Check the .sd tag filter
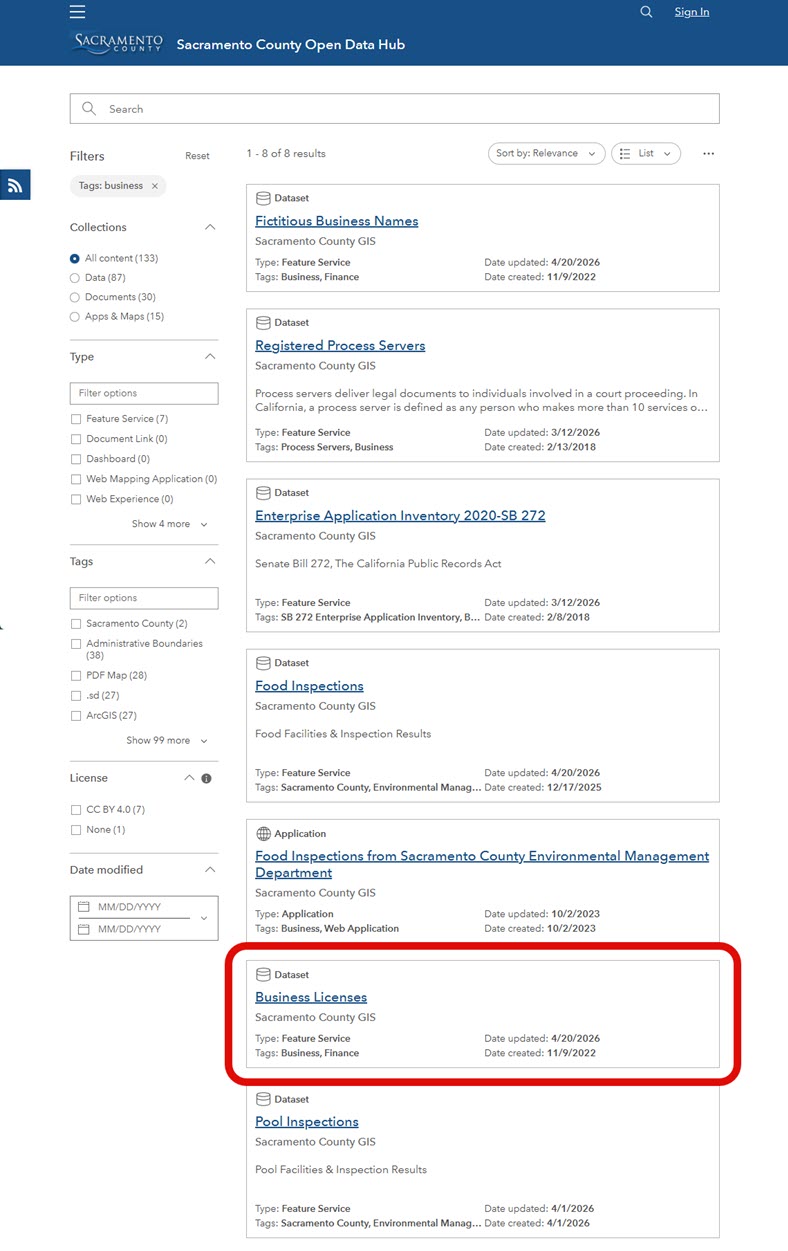 tap(76, 696)
